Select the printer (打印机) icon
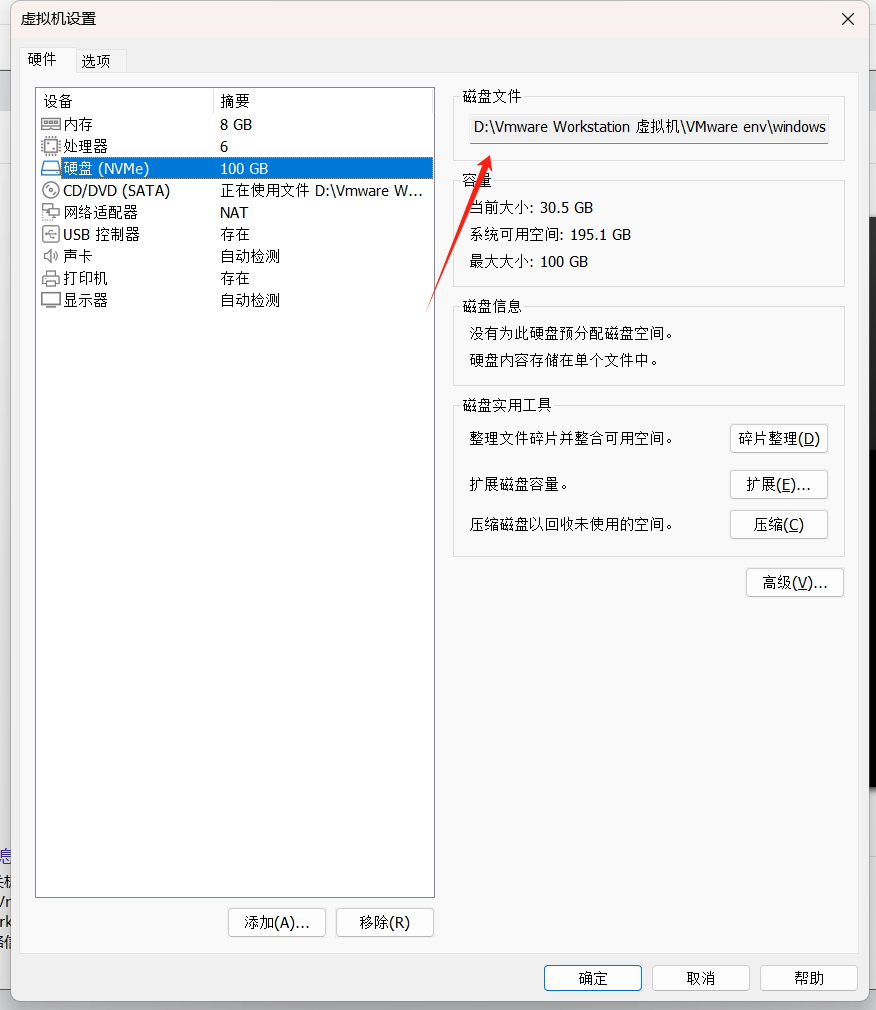 [51, 278]
